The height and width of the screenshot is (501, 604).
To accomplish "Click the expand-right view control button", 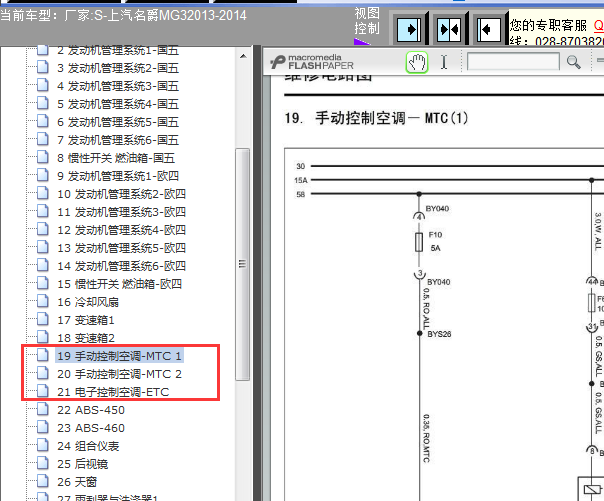I will click(409, 30).
